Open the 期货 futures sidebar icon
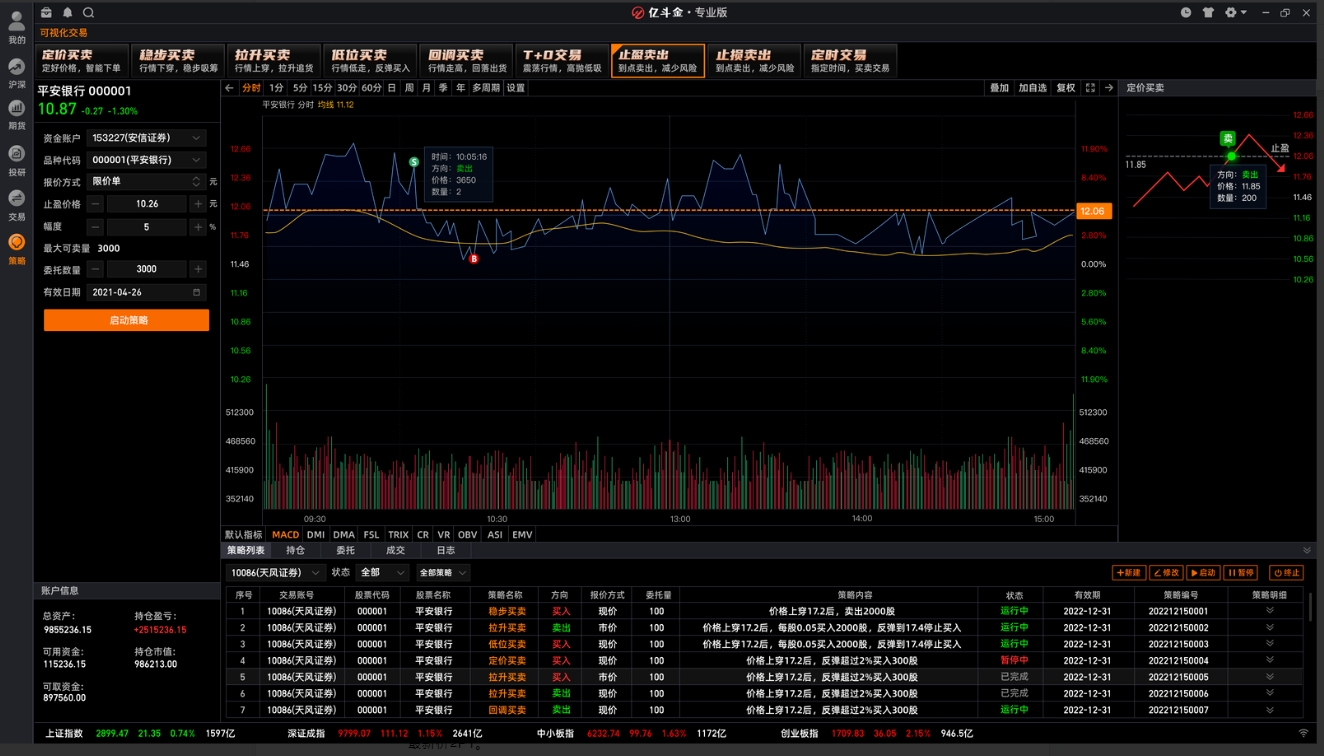 (x=16, y=113)
